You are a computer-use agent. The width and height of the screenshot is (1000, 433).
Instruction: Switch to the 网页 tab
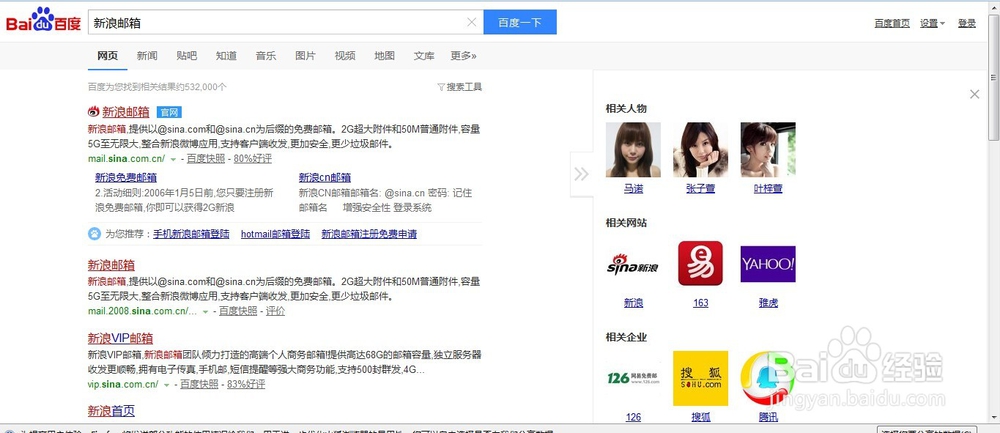(x=108, y=56)
